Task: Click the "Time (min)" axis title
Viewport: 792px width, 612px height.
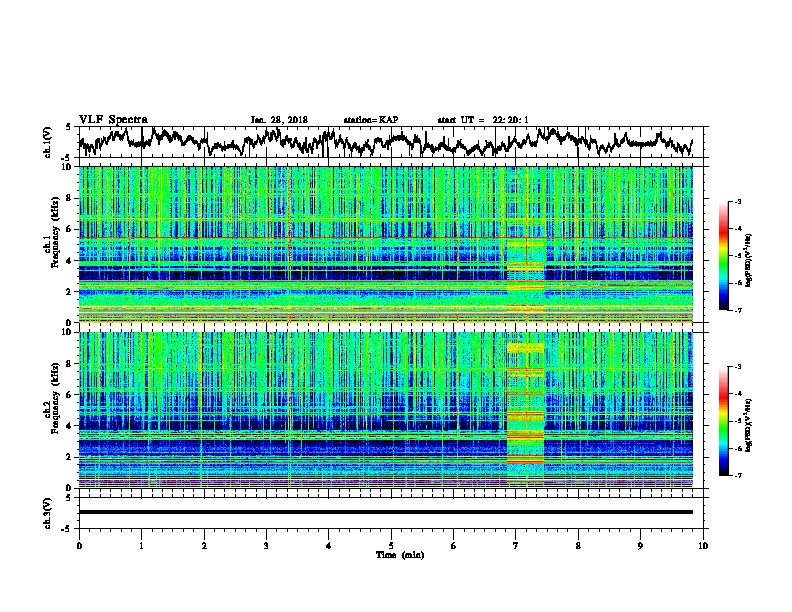Action: (400, 555)
